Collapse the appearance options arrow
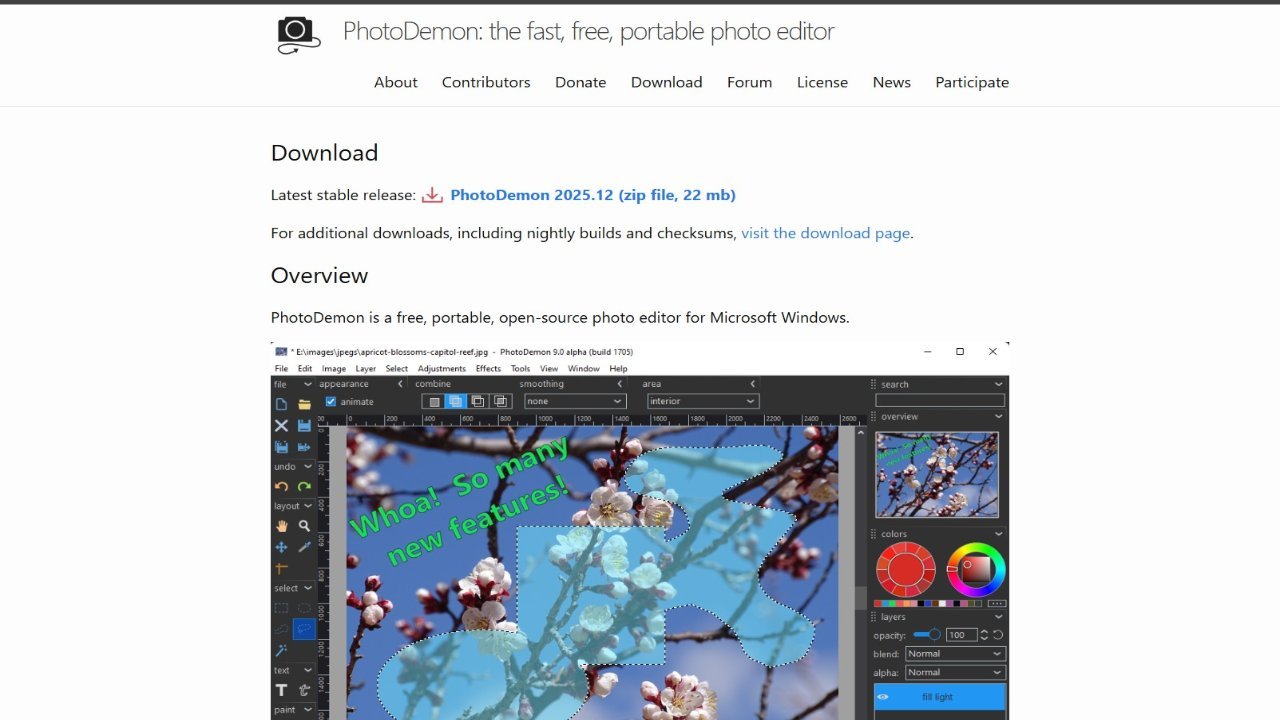Viewport: 1280px width, 720px height. (x=400, y=384)
